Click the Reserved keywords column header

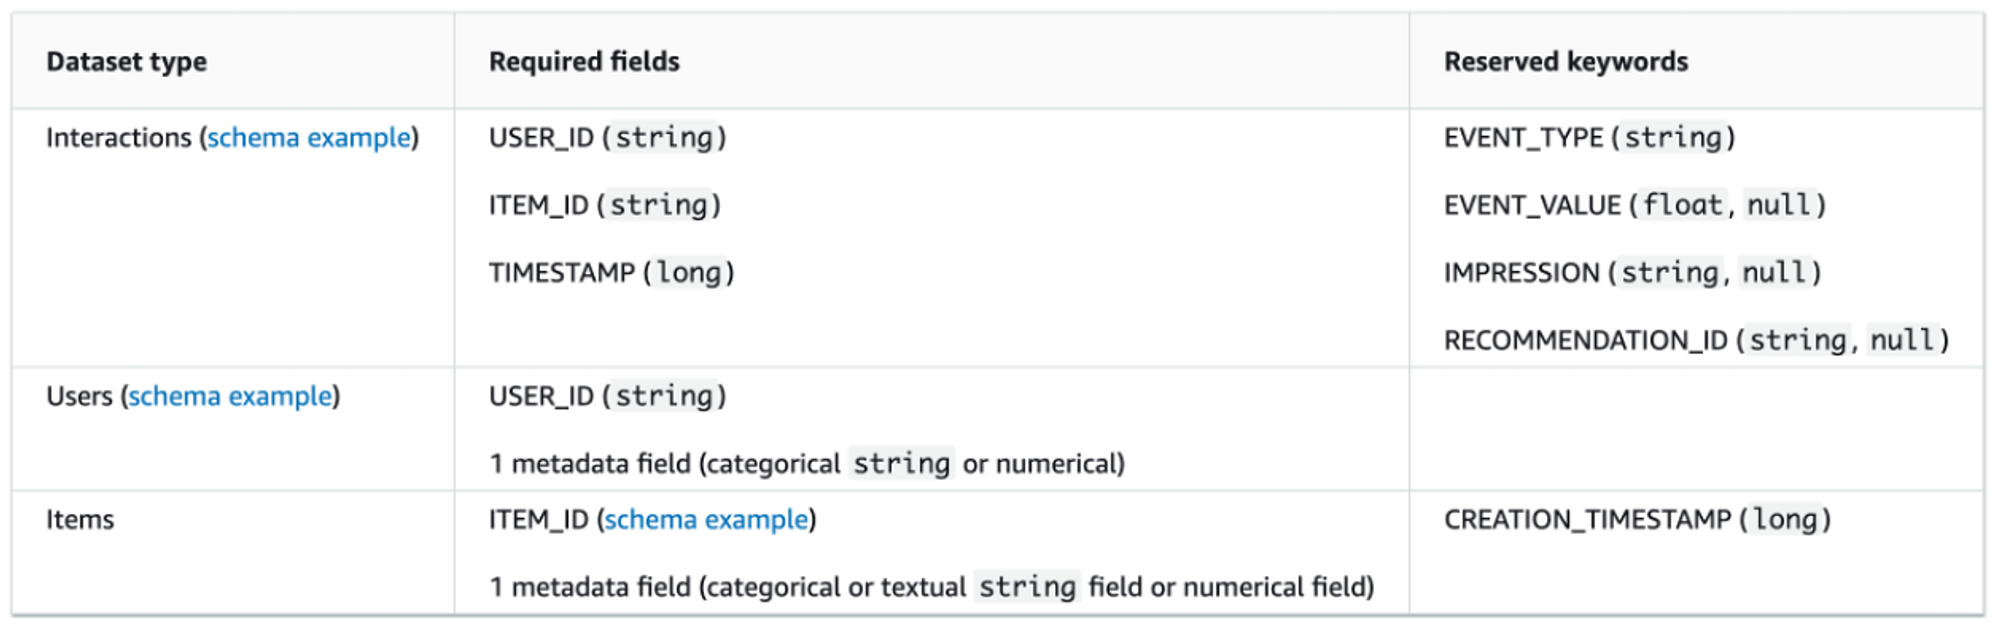[1565, 62]
